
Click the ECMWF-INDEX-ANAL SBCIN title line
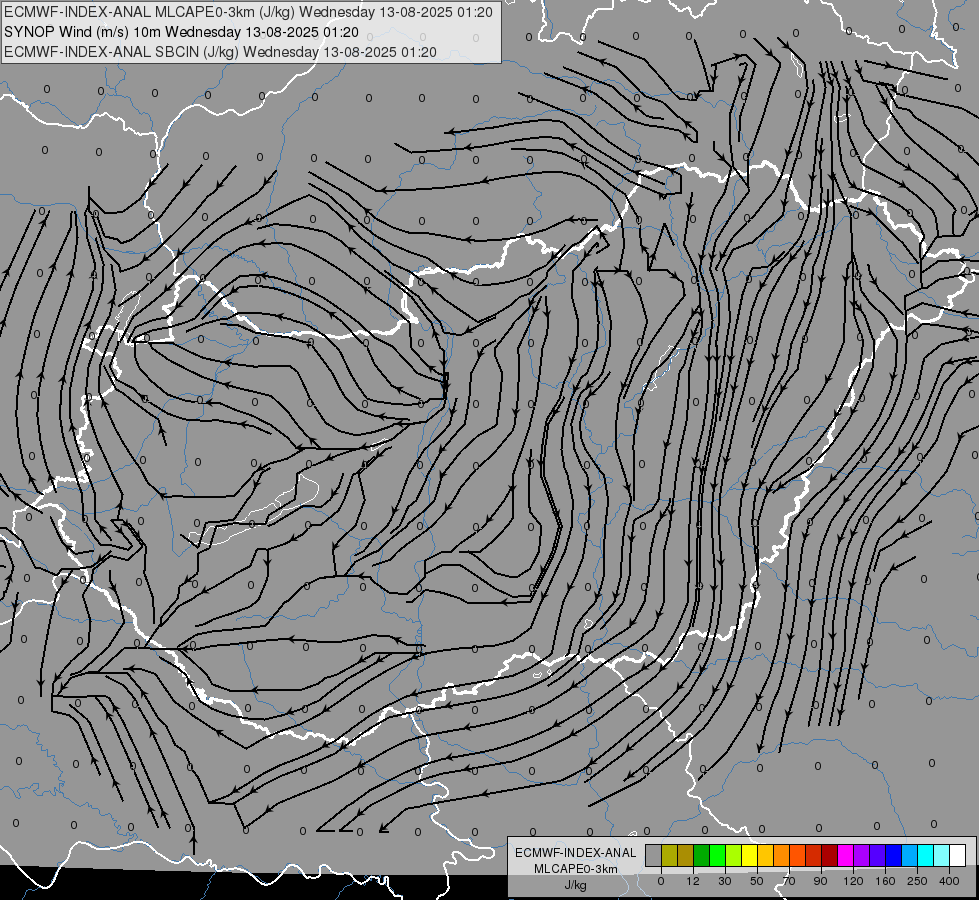[220, 52]
